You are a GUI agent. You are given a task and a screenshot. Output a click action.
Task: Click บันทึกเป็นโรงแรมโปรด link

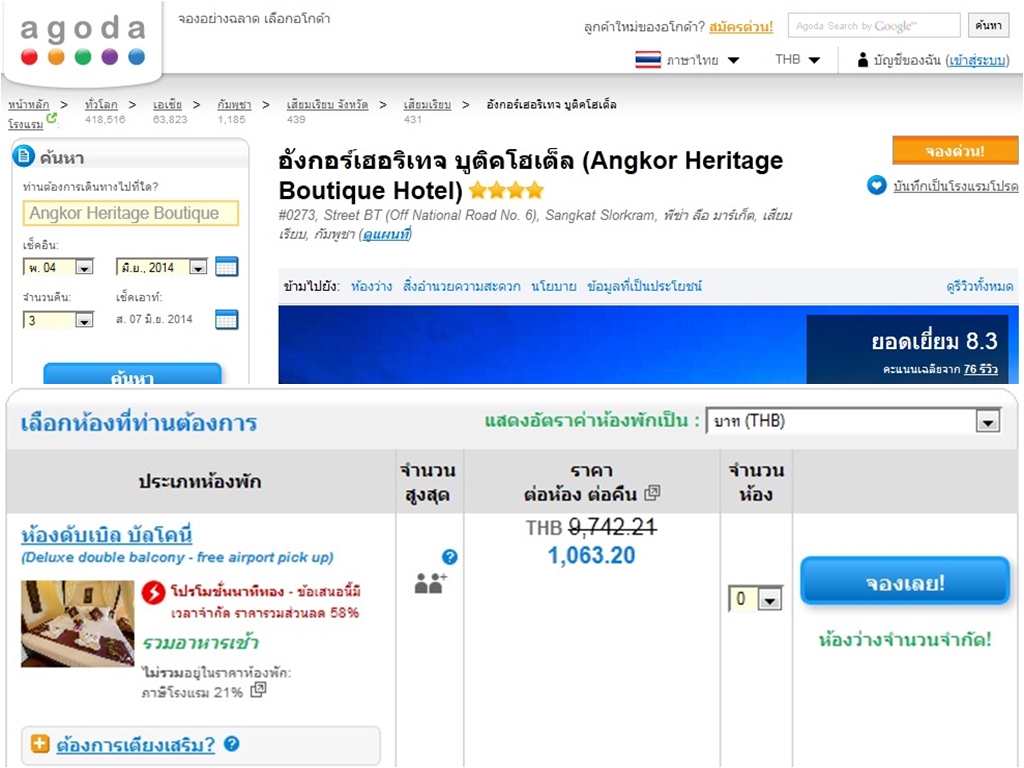955,186
